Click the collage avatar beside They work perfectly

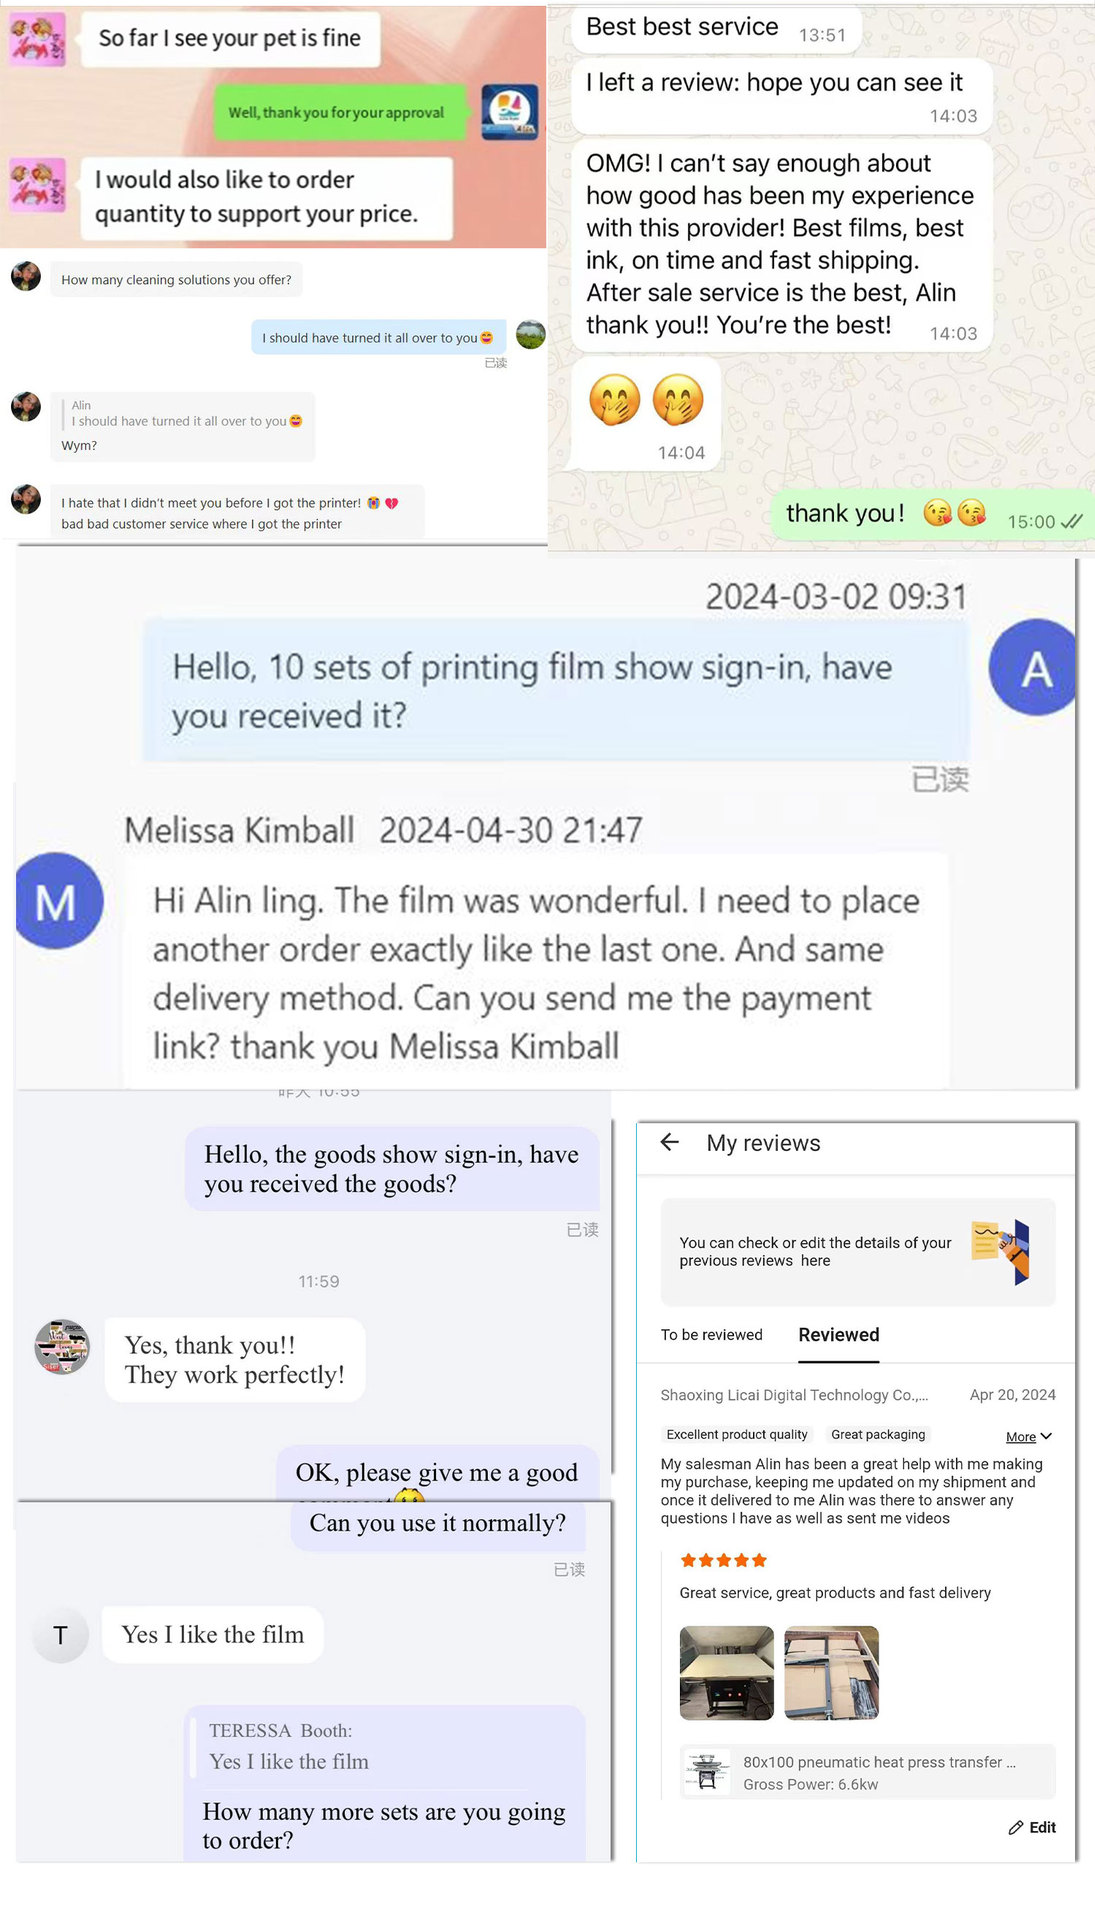[x=62, y=1346]
